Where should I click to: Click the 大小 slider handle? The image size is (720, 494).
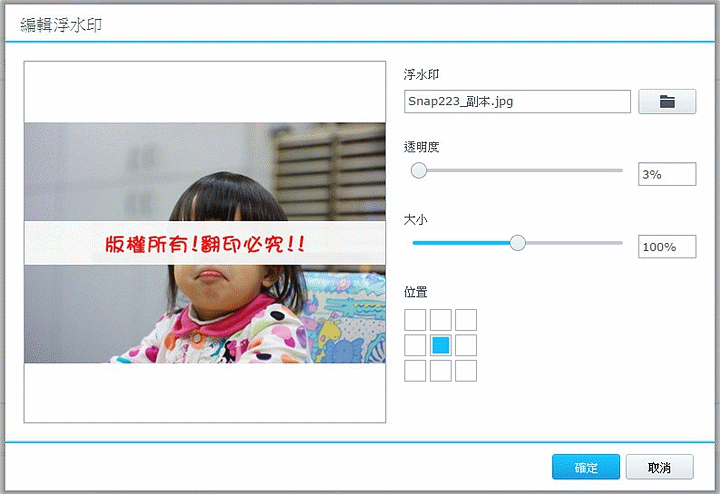517,243
